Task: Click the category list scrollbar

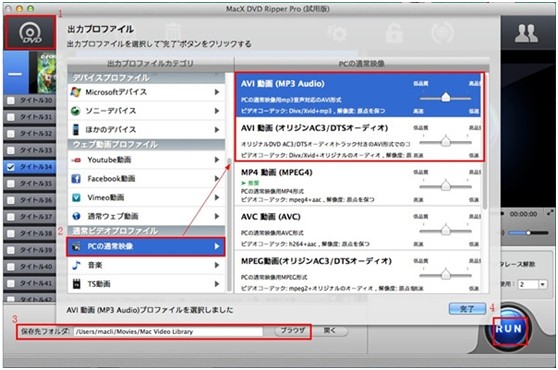Action: point(229,225)
